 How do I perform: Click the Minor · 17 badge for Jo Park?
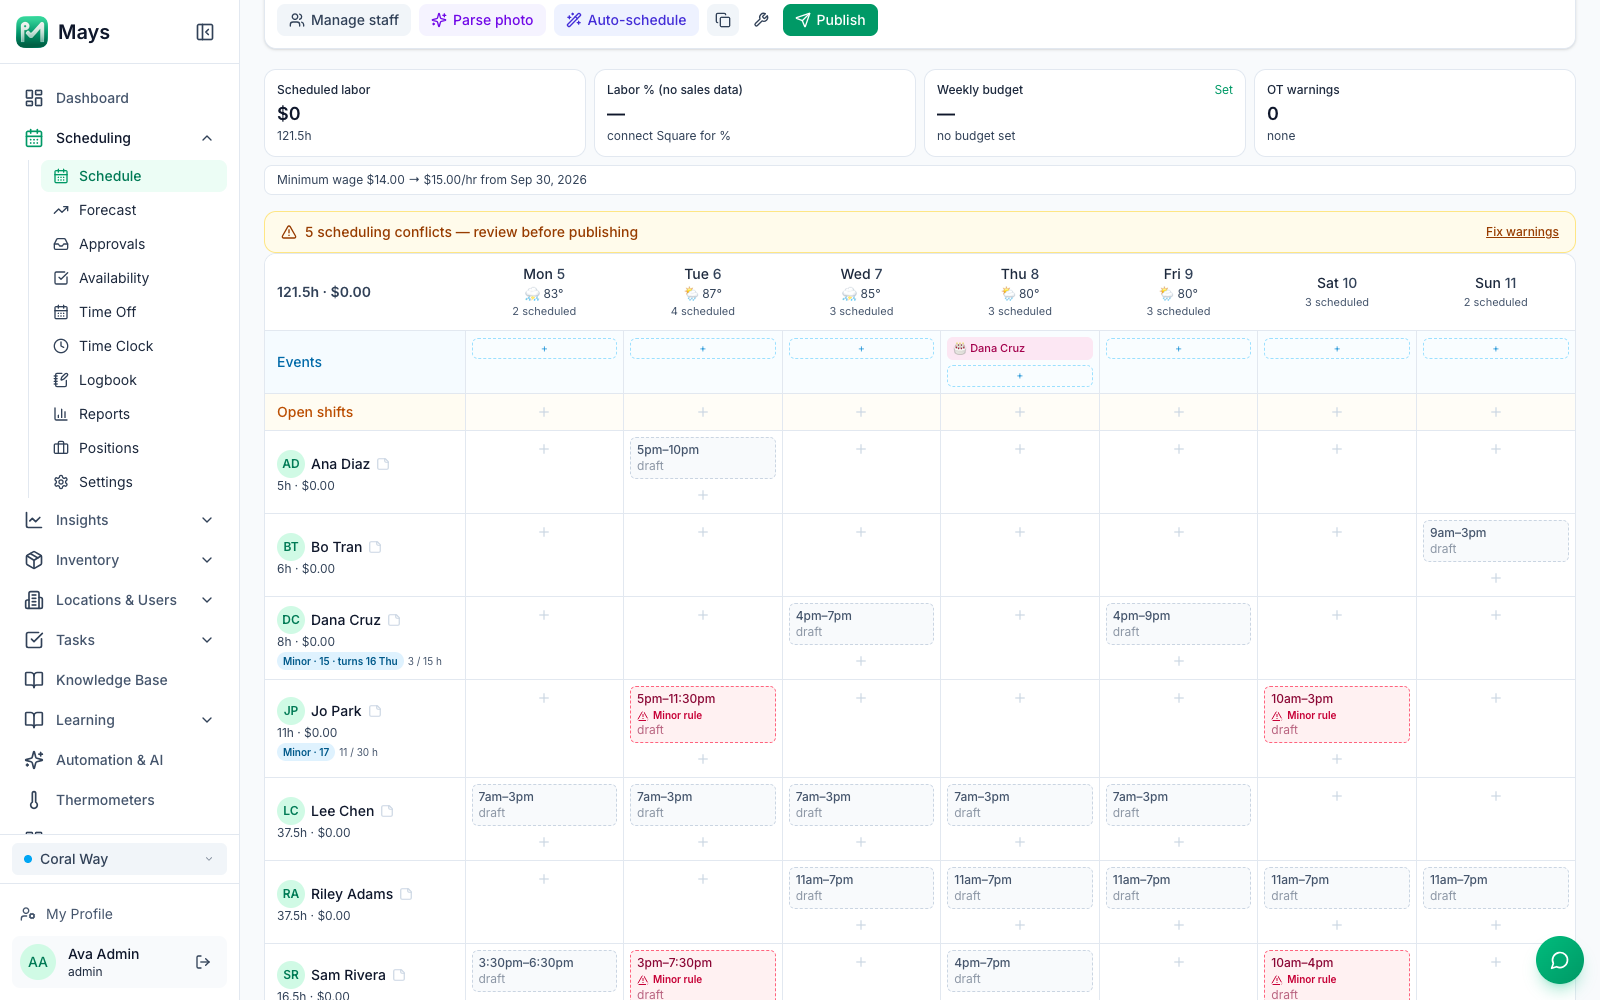tap(306, 752)
